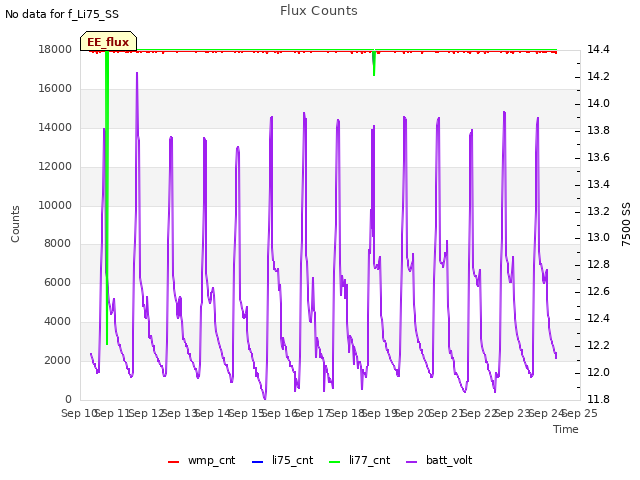Click the 14.0 tick on right axis
640x480 pixels.
[598, 103]
